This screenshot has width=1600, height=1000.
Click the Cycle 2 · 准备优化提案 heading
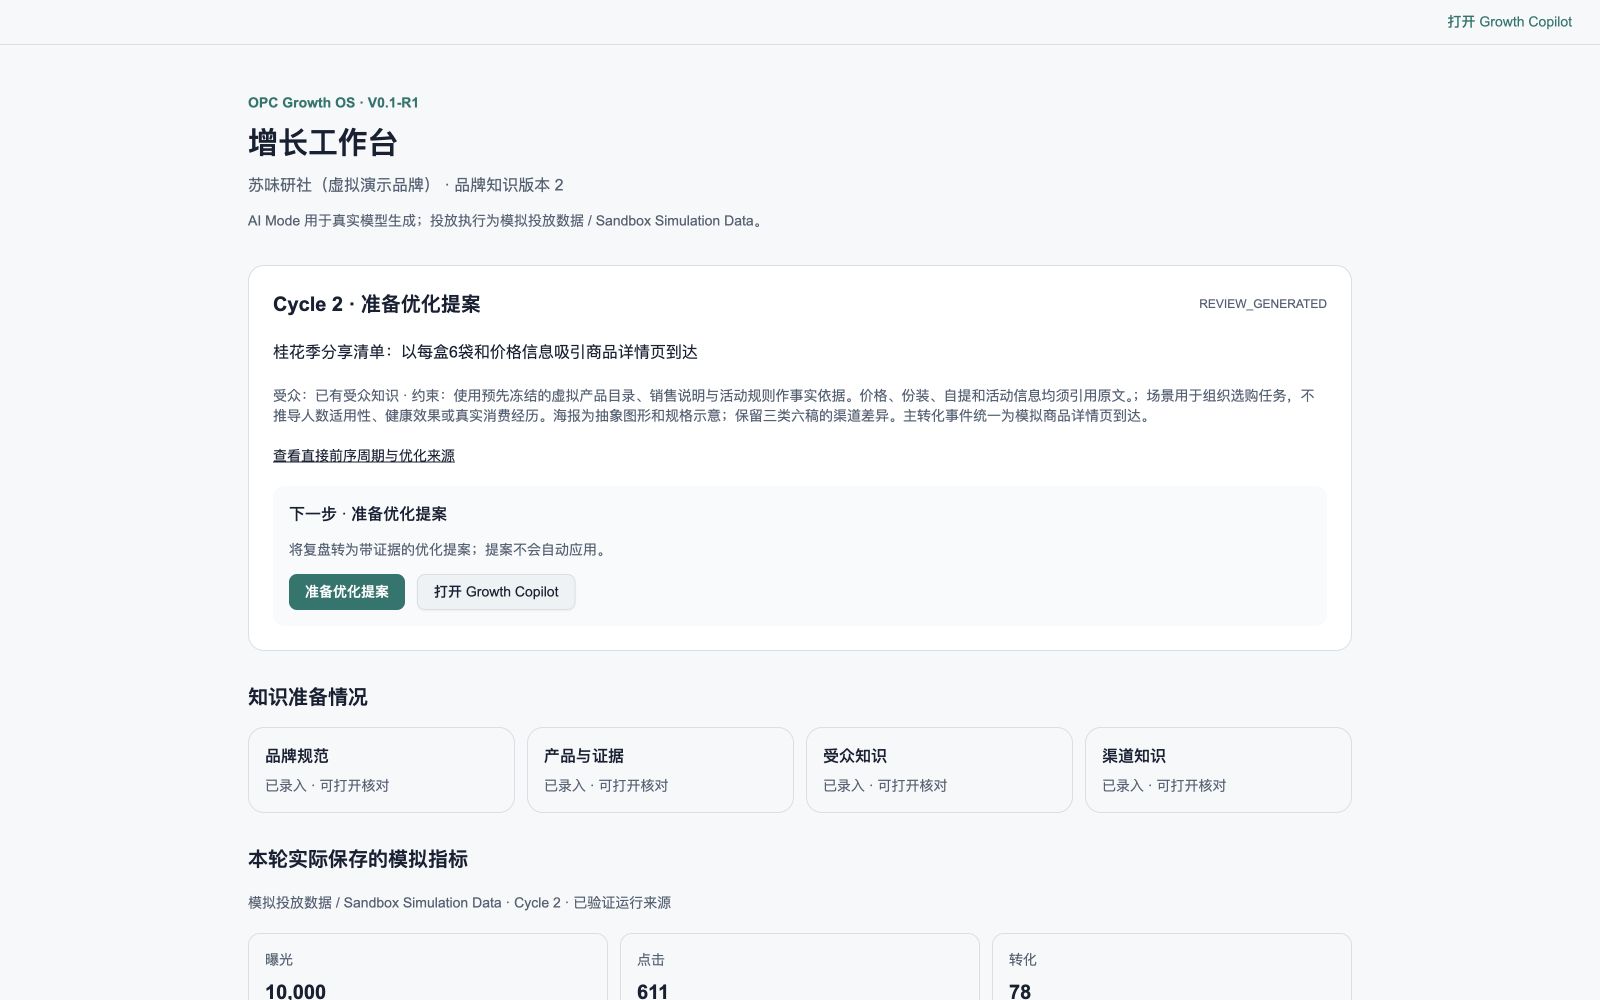(377, 304)
